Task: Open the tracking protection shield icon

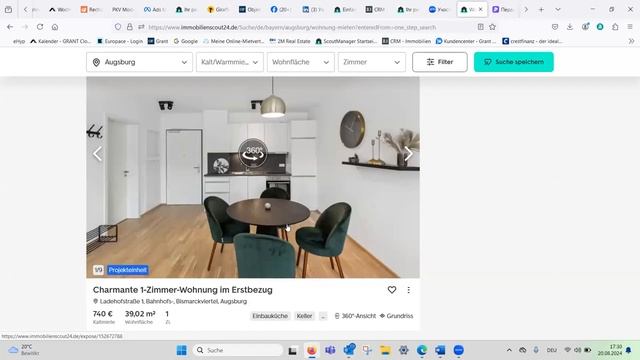Action: (118, 27)
